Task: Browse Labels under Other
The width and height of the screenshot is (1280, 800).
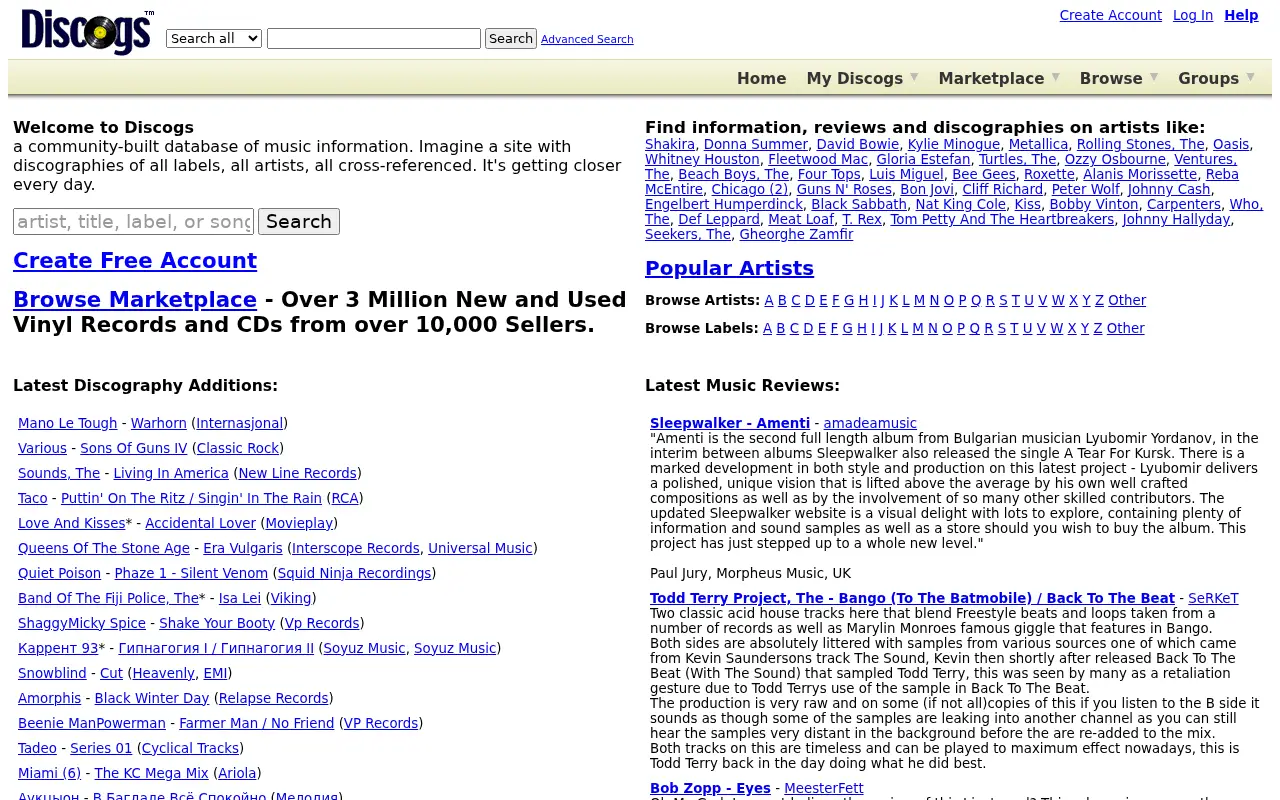Action: pyautogui.click(x=1125, y=328)
